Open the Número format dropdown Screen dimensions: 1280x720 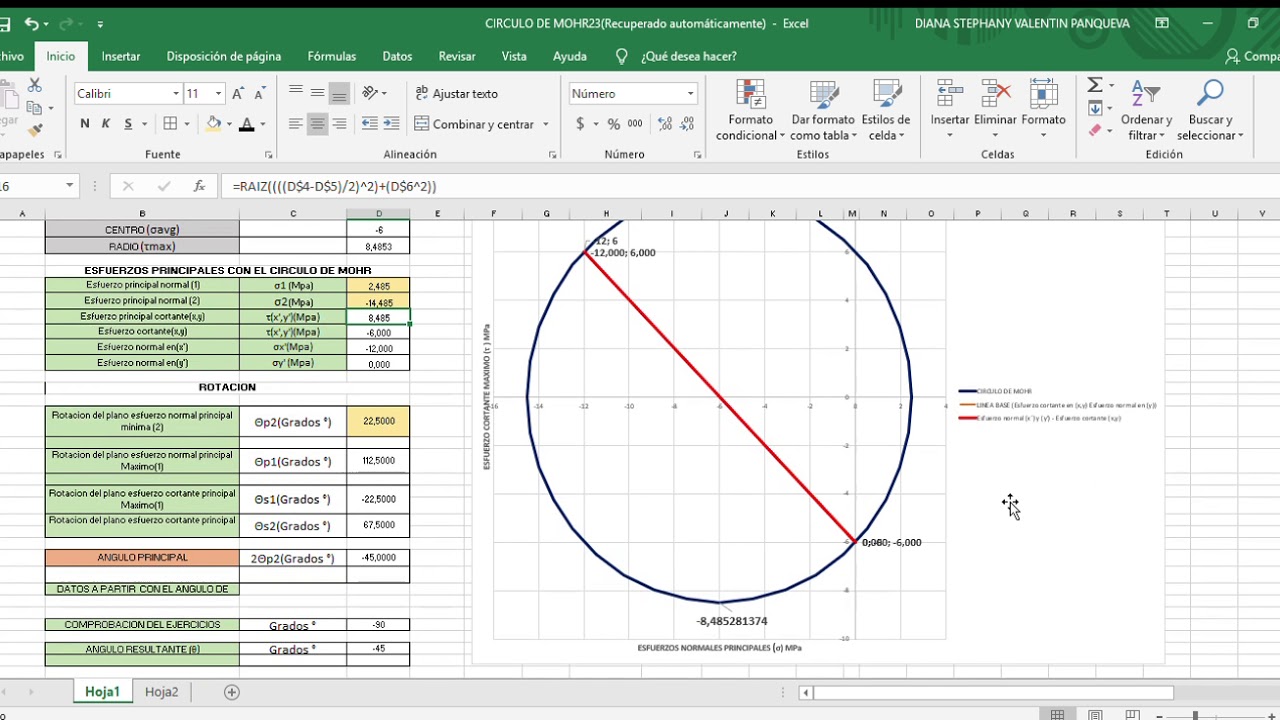(x=690, y=93)
